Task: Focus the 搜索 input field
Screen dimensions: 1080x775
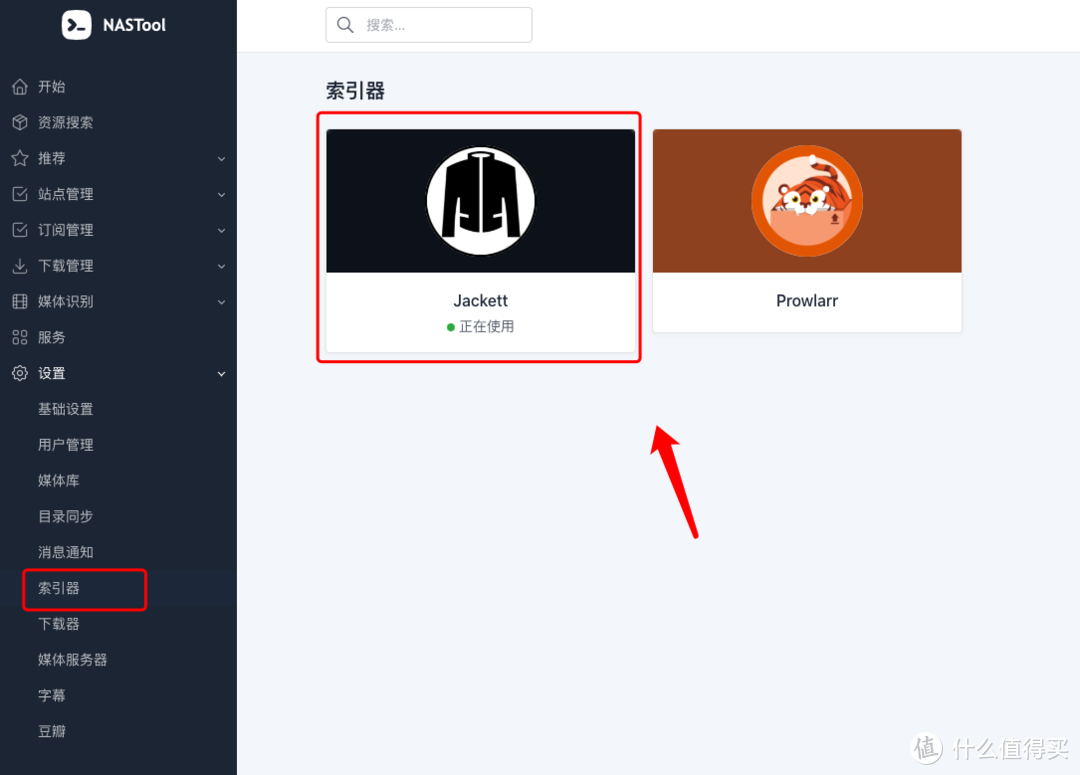Action: [x=440, y=25]
